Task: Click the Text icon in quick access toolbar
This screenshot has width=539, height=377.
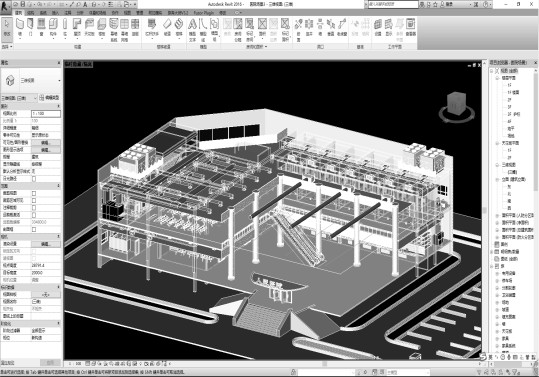Action: point(85,4)
